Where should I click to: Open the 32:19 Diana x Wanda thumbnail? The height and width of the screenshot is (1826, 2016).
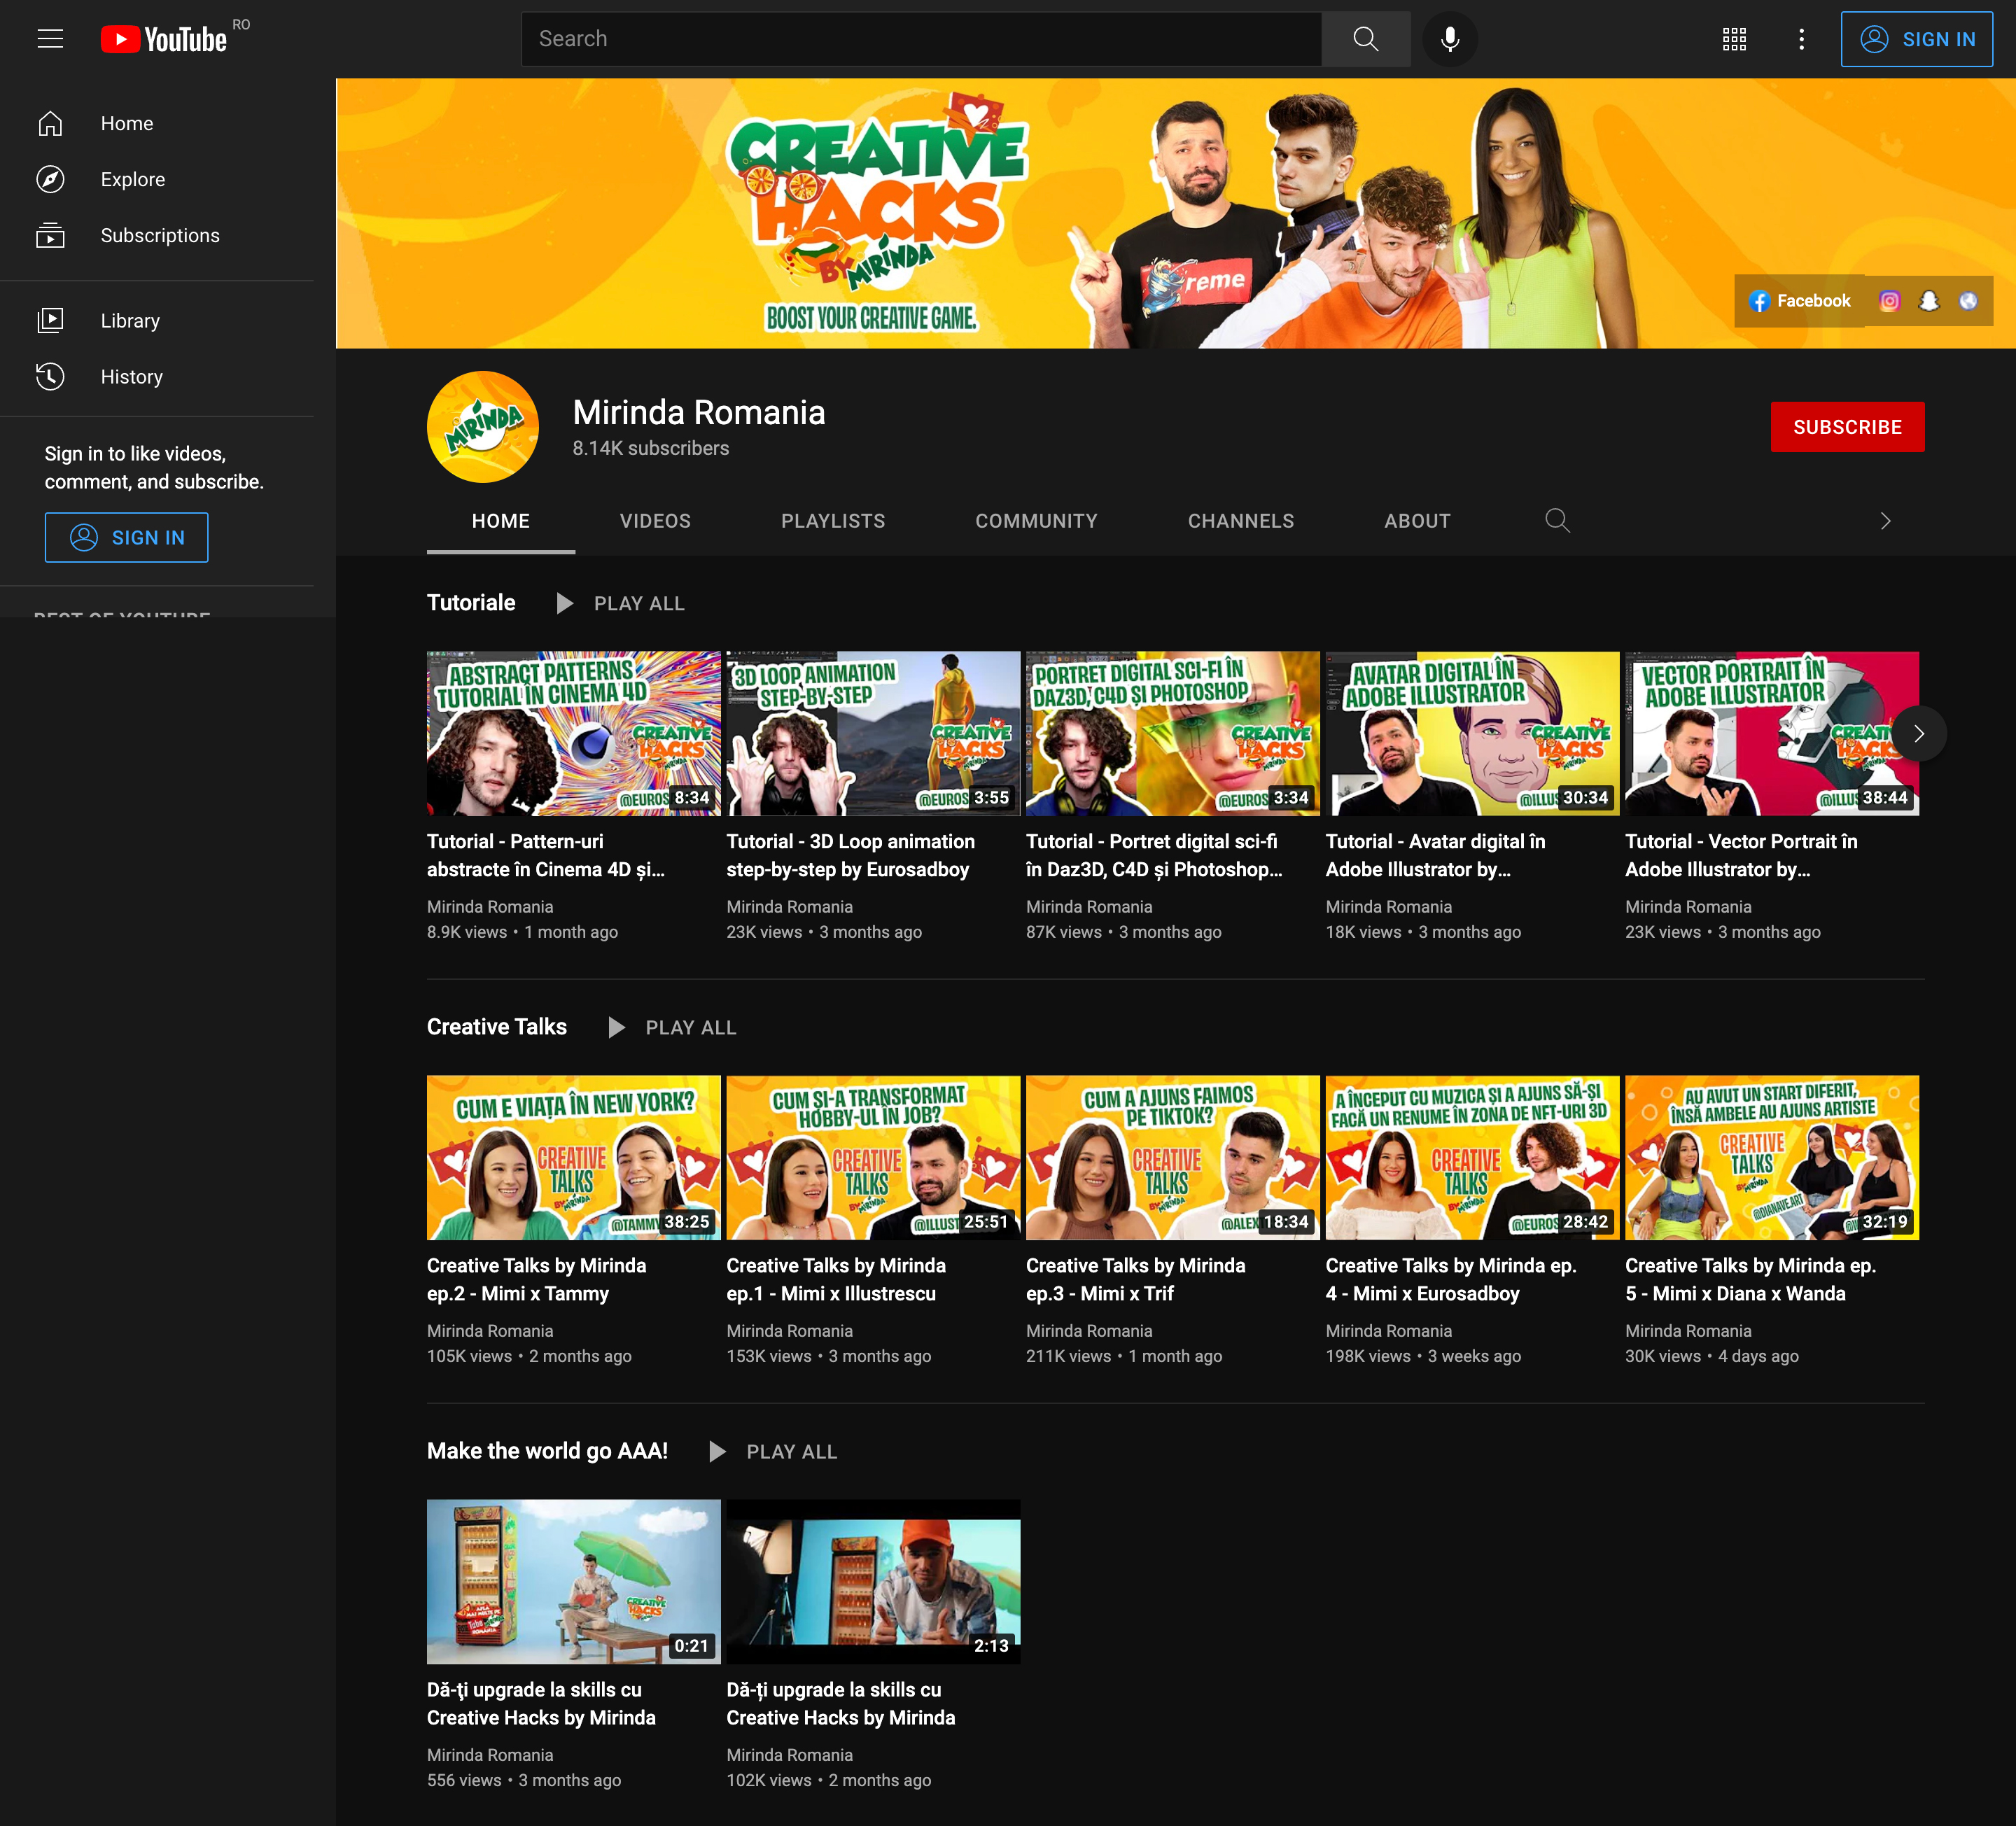coord(1771,1157)
